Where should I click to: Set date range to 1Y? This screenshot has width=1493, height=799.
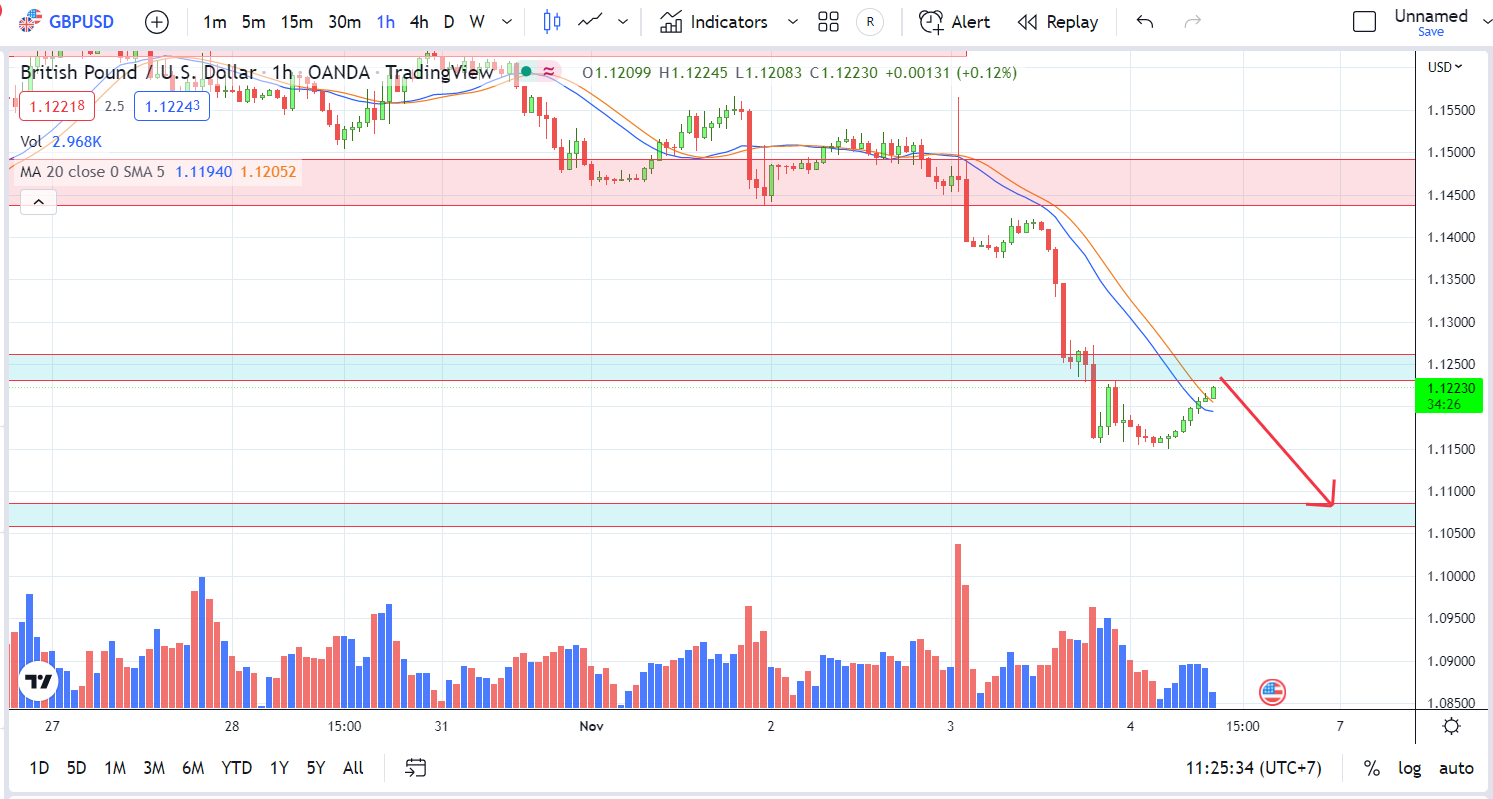pos(279,768)
